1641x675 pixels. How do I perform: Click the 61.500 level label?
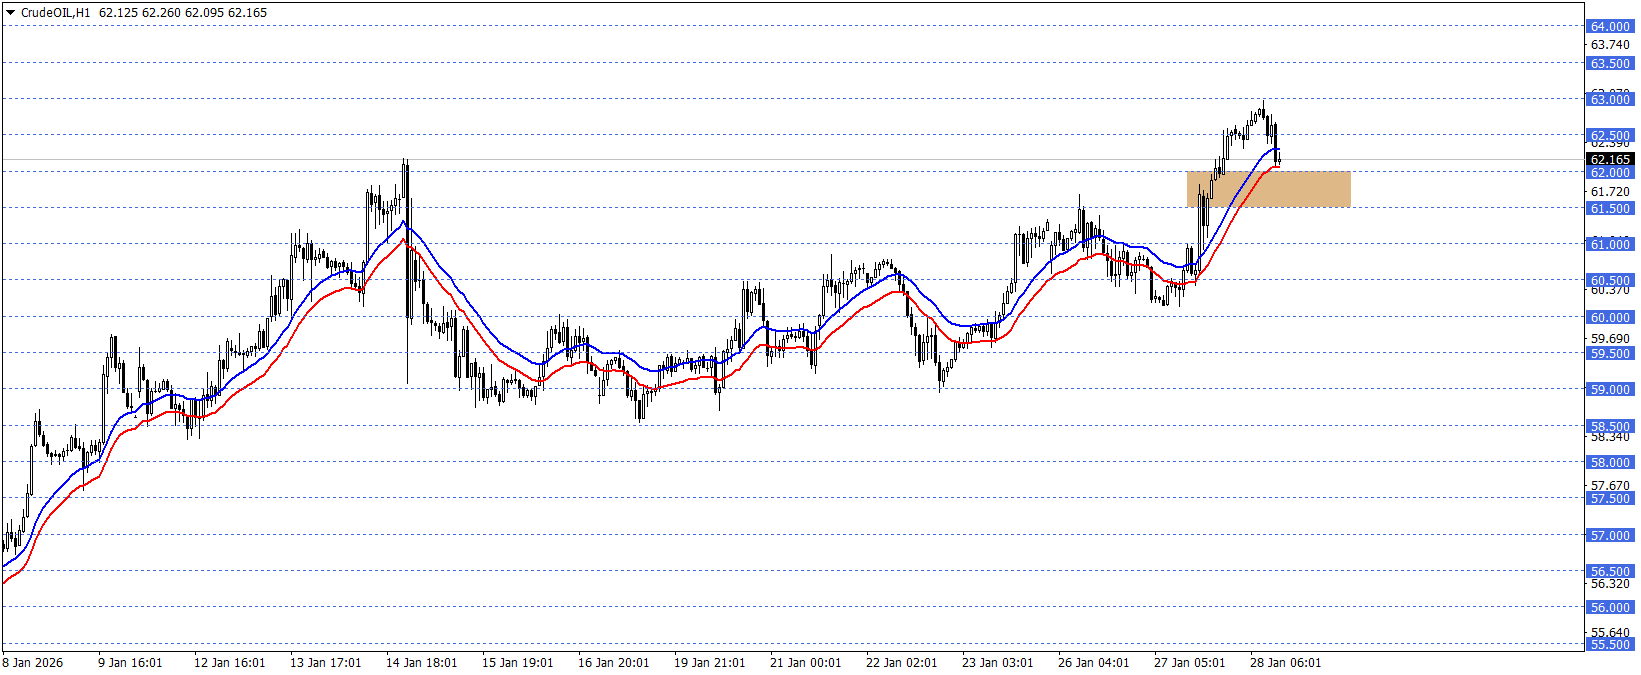(x=1610, y=208)
